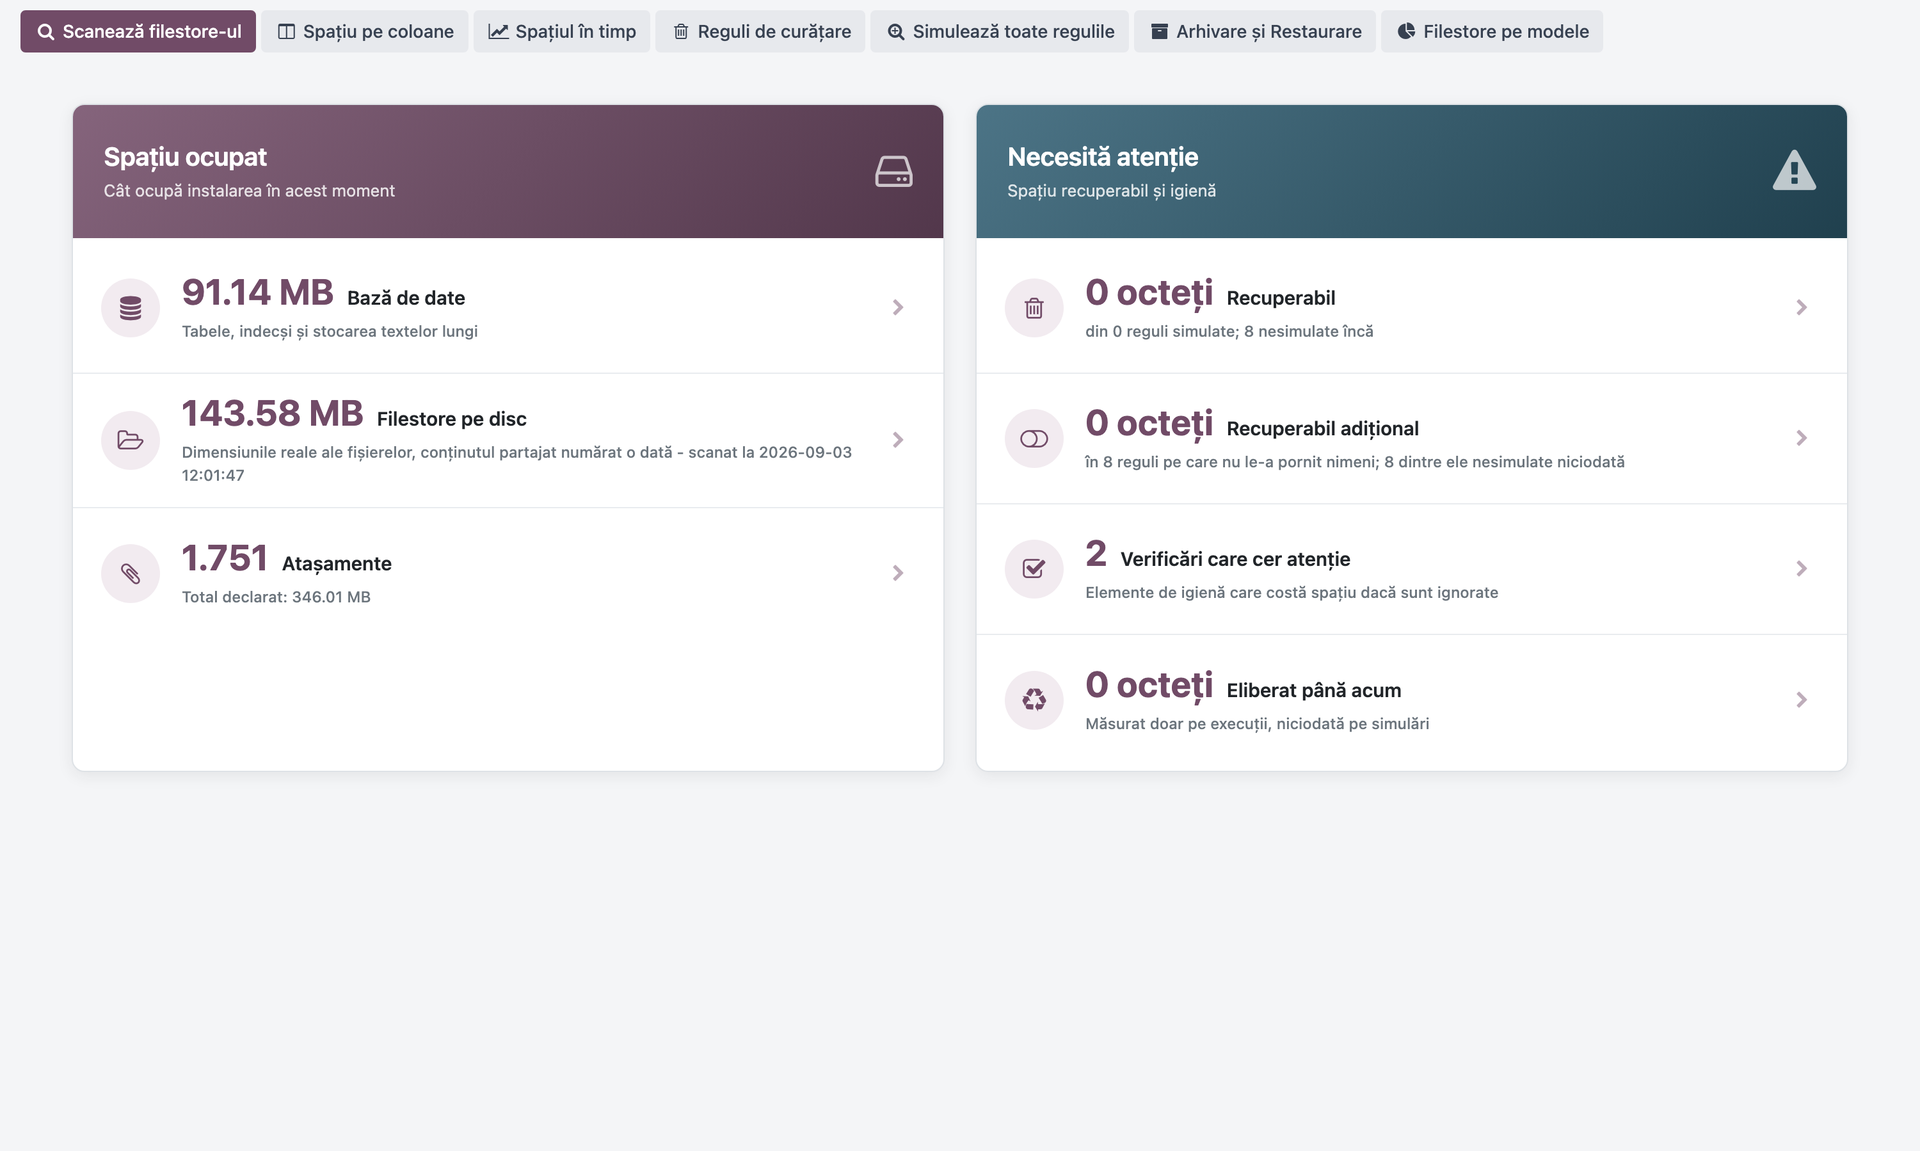Click the Atașamente label

click(337, 564)
